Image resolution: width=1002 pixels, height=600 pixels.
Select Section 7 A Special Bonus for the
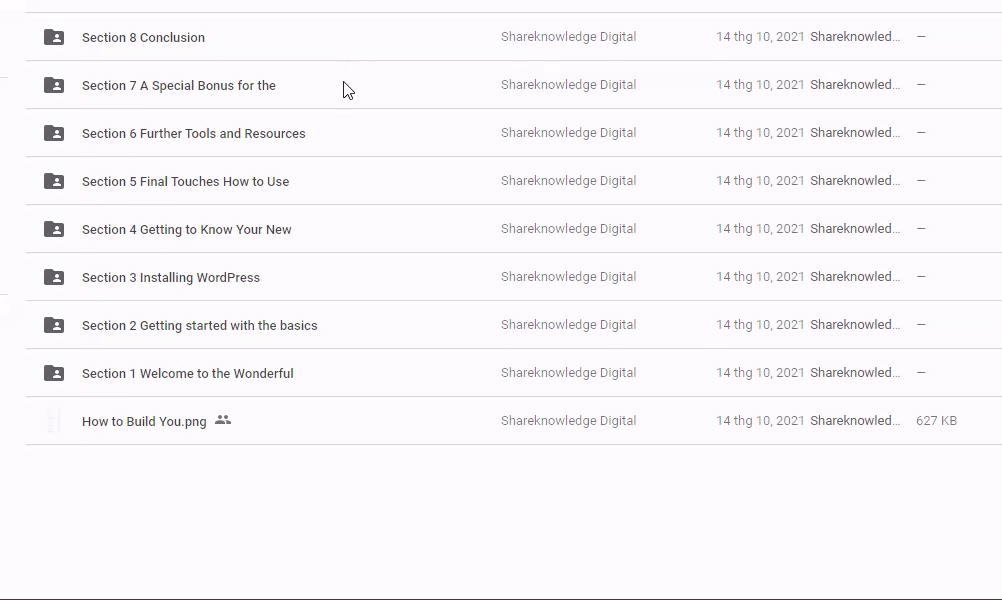coord(178,86)
